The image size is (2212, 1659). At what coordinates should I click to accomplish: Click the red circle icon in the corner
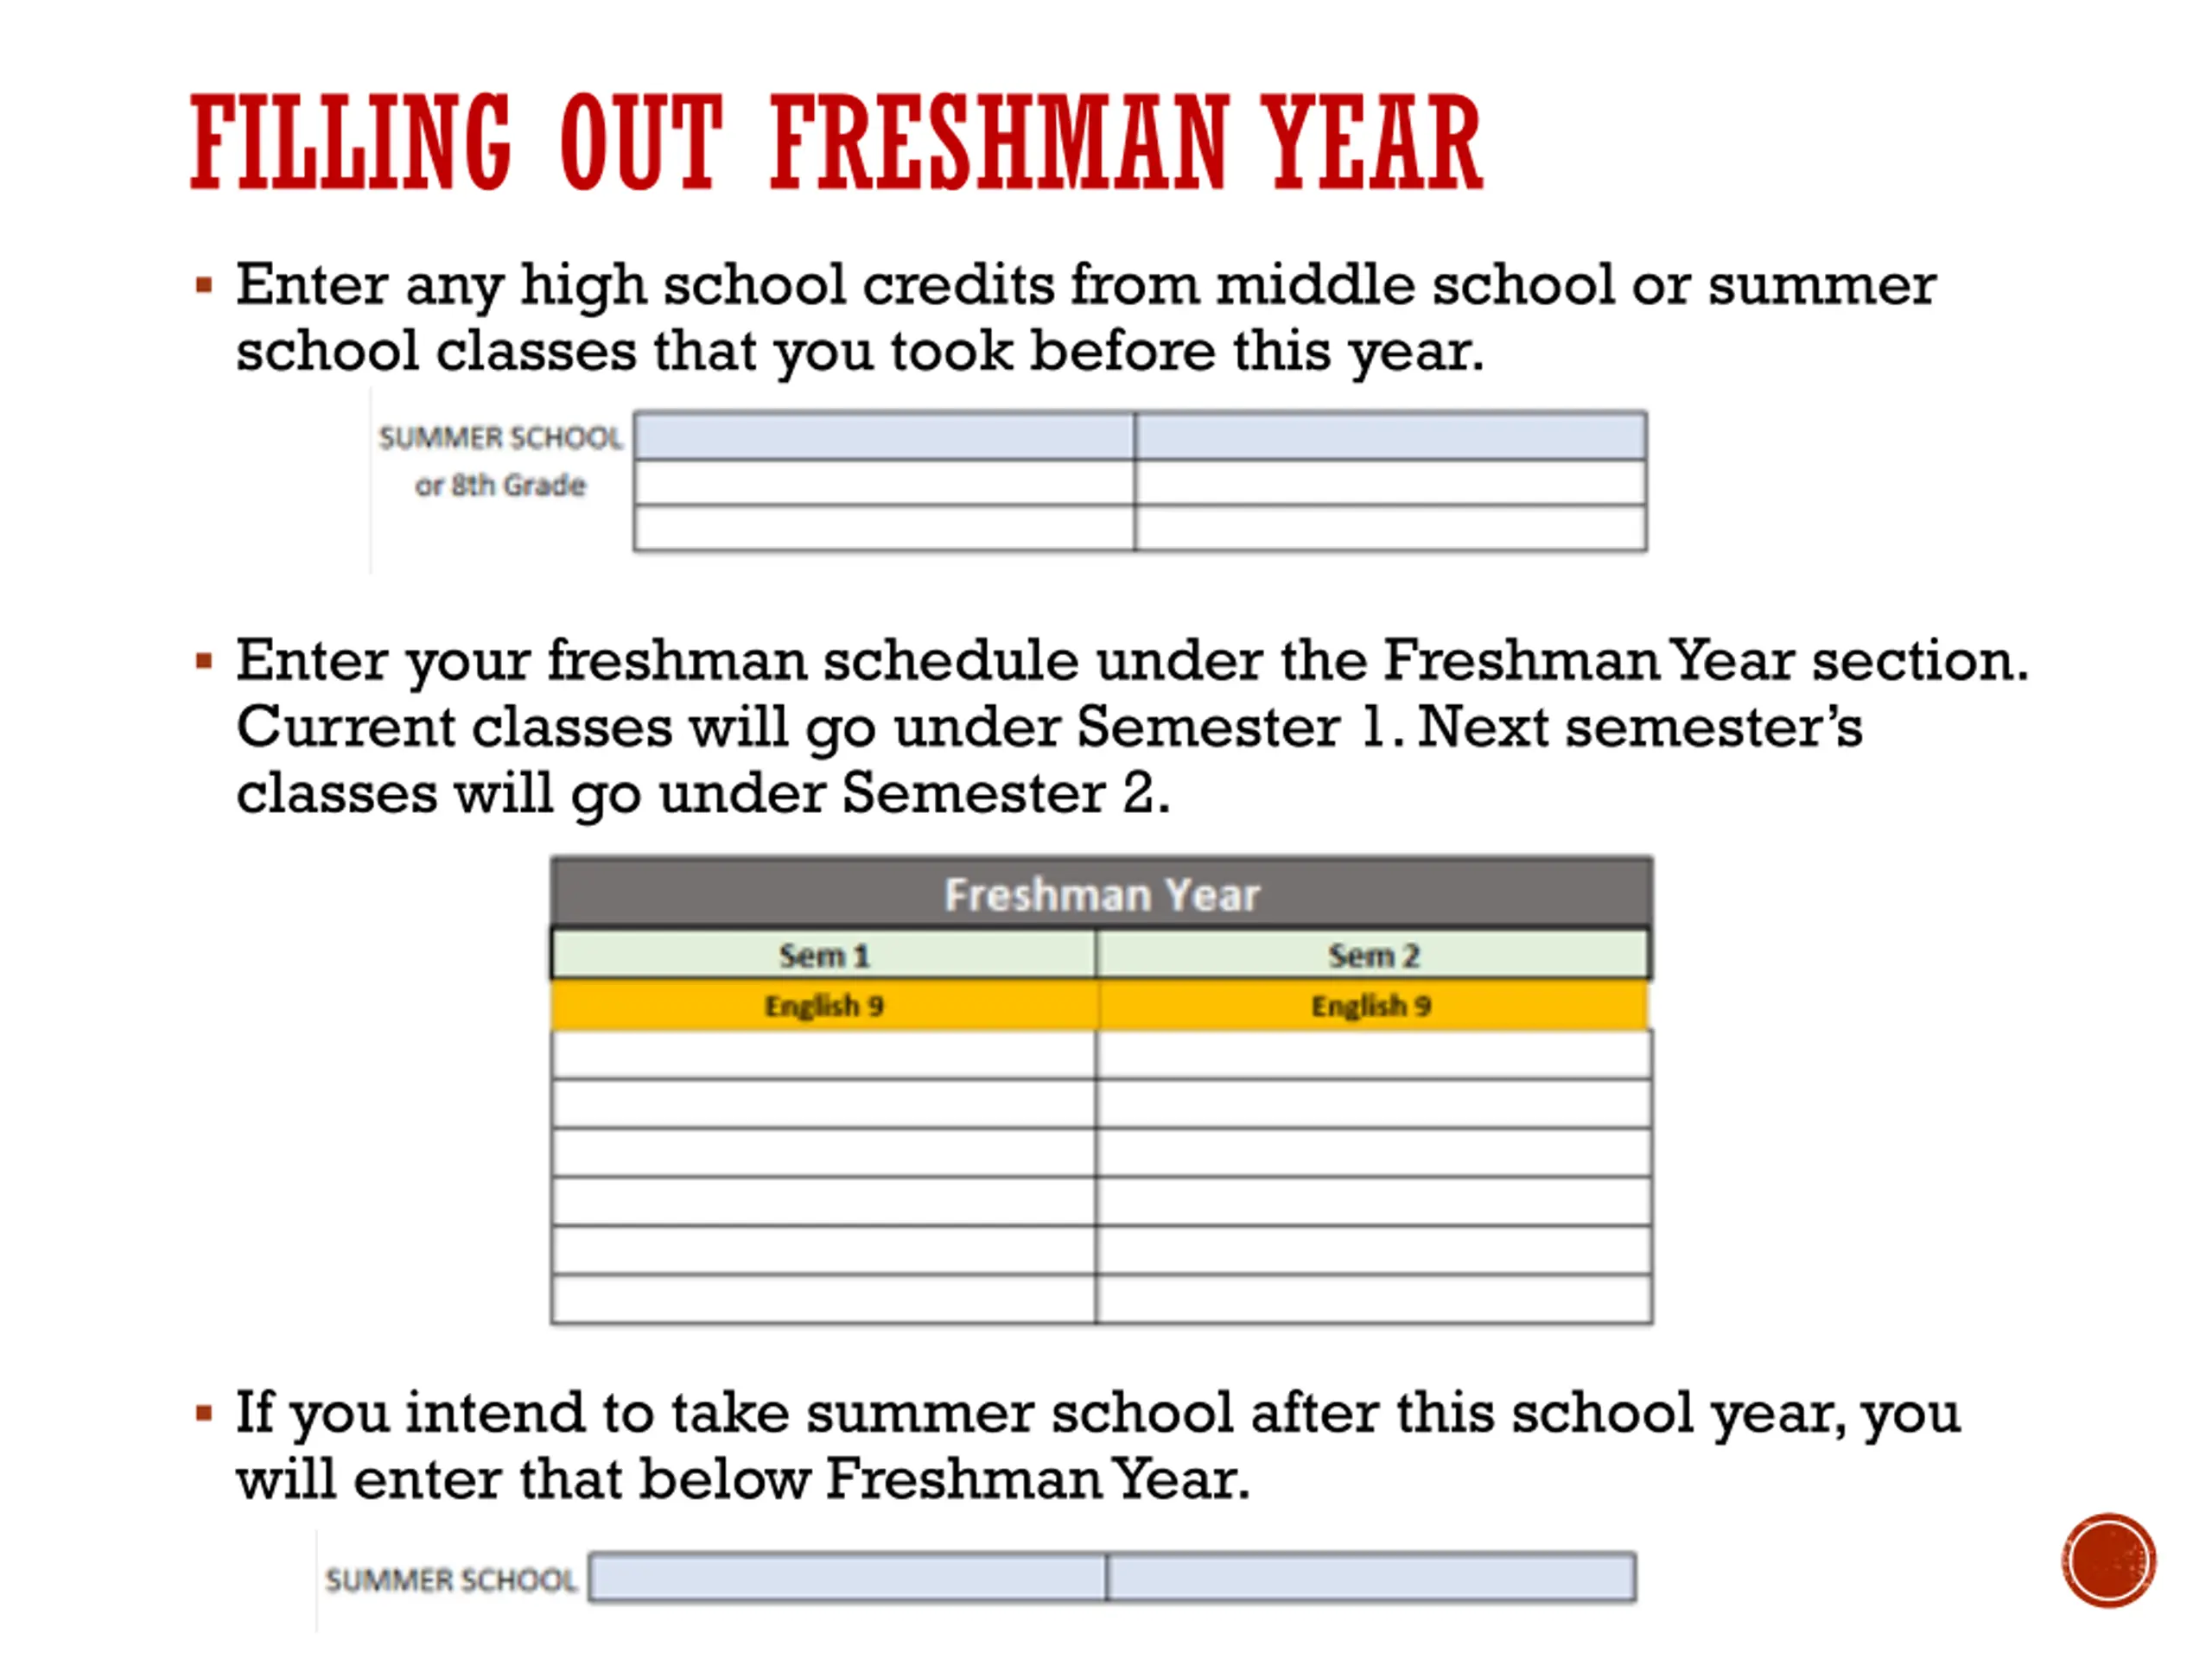tap(2108, 1560)
